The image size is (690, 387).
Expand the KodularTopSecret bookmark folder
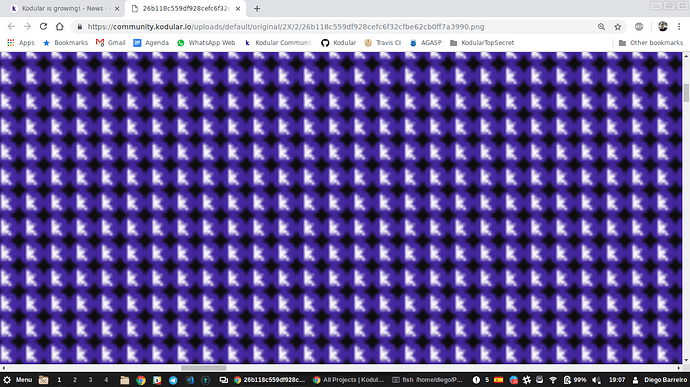pos(482,43)
